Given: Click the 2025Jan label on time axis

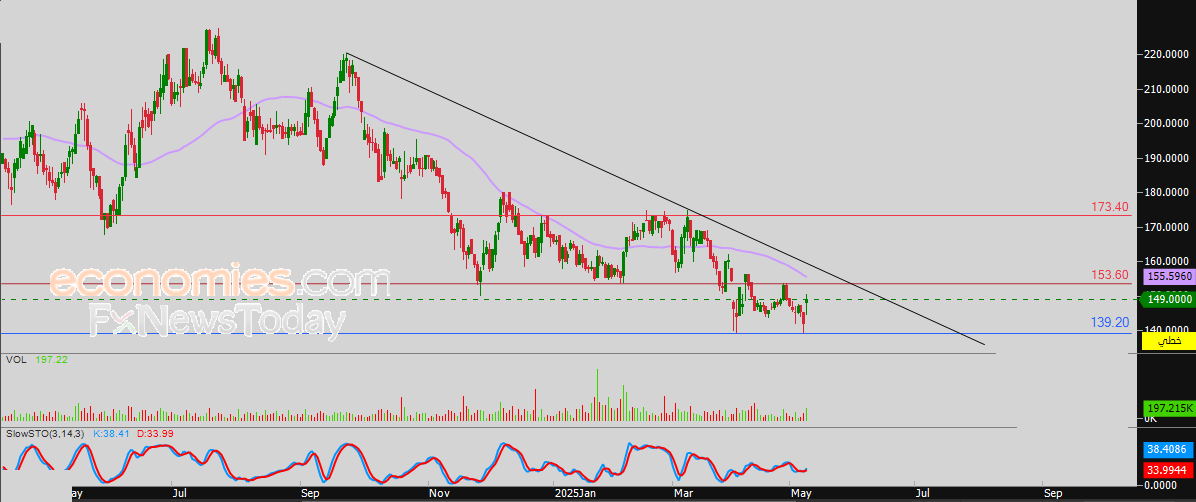Looking at the screenshot, I should (x=574, y=494).
